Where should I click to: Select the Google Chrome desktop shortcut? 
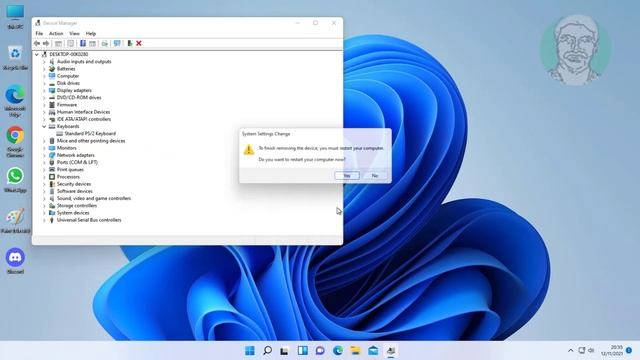point(15,142)
